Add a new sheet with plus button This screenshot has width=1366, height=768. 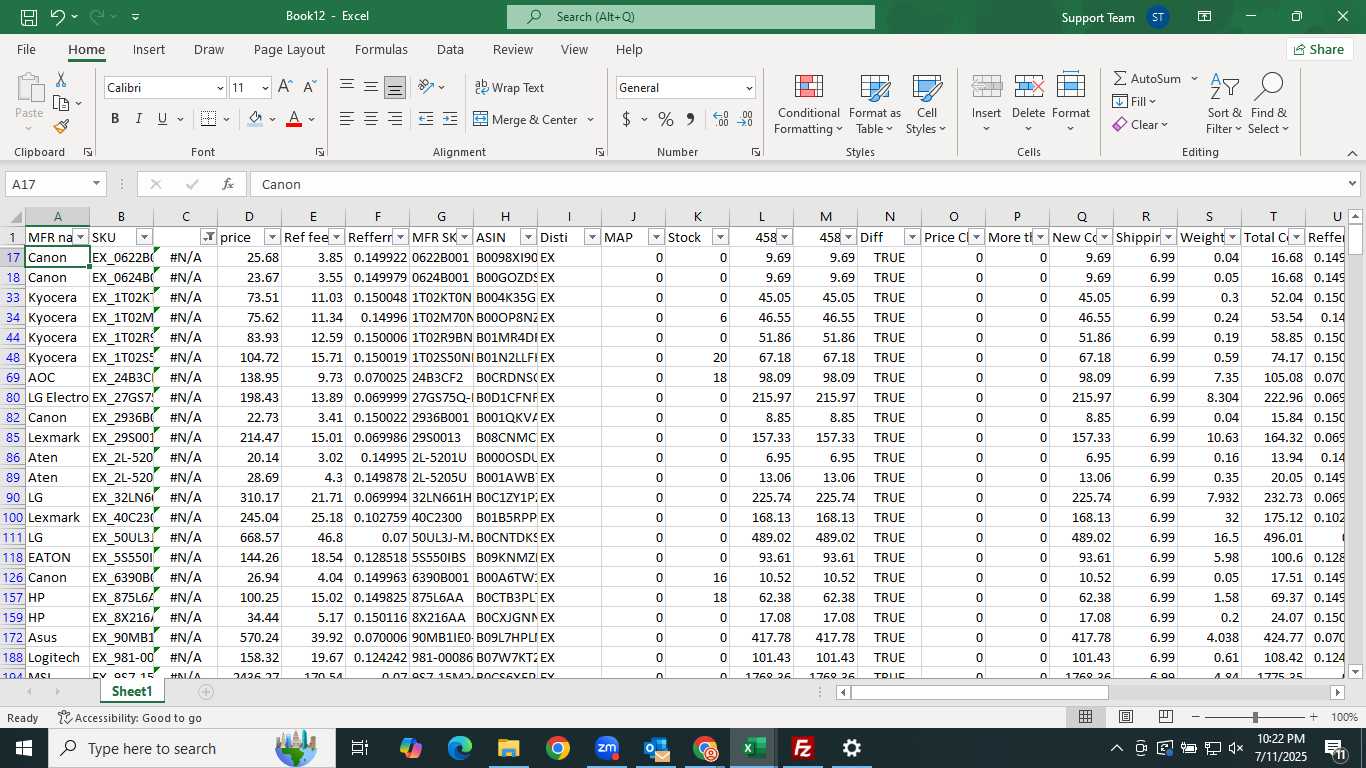tap(206, 691)
